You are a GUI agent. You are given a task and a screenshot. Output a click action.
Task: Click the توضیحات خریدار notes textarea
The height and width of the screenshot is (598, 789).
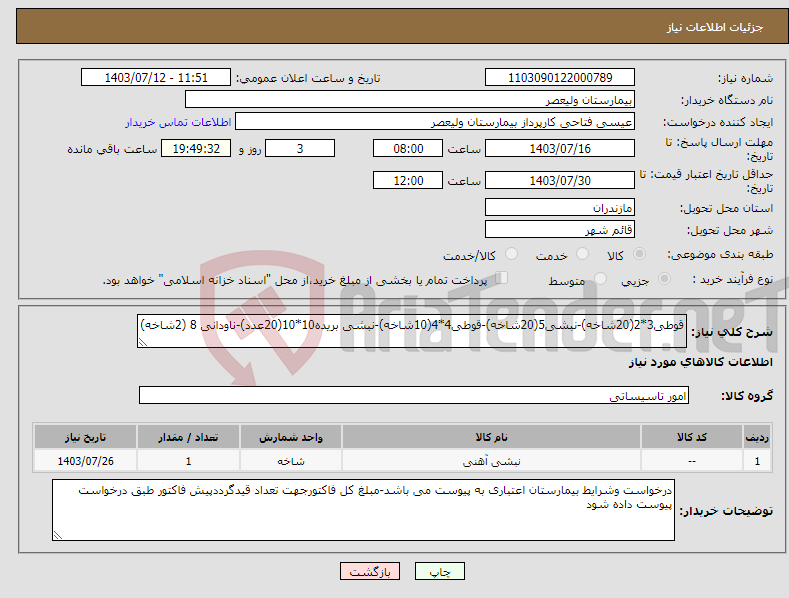click(363, 510)
